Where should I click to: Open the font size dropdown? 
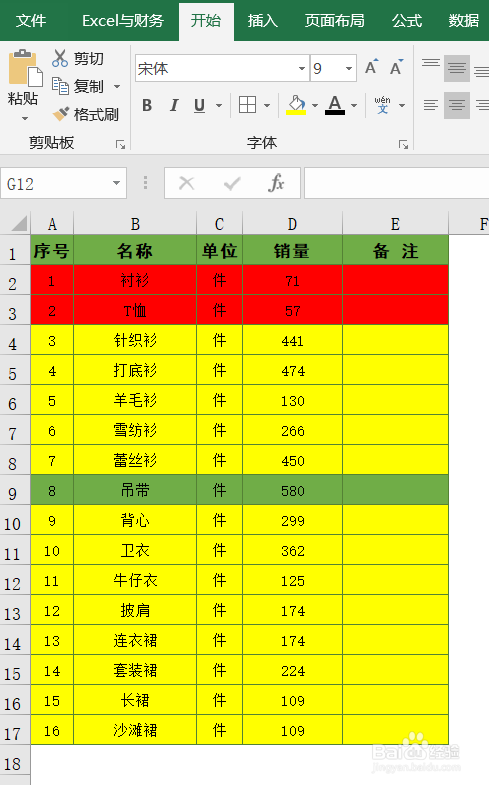click(349, 68)
